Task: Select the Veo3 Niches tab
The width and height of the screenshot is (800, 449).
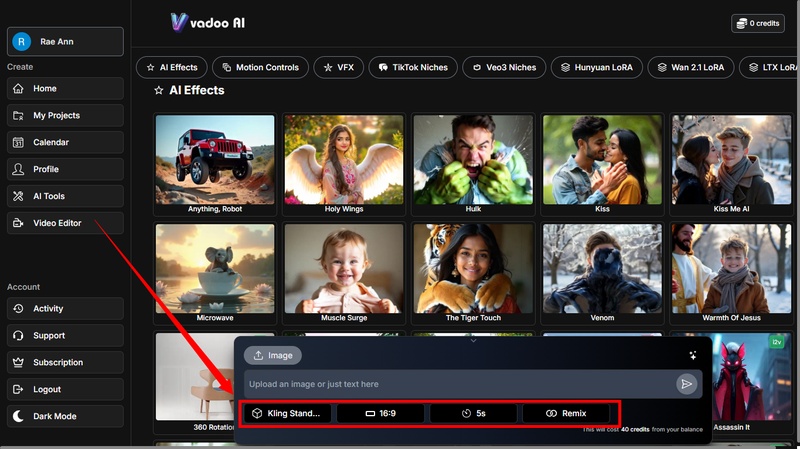Action: (x=504, y=67)
